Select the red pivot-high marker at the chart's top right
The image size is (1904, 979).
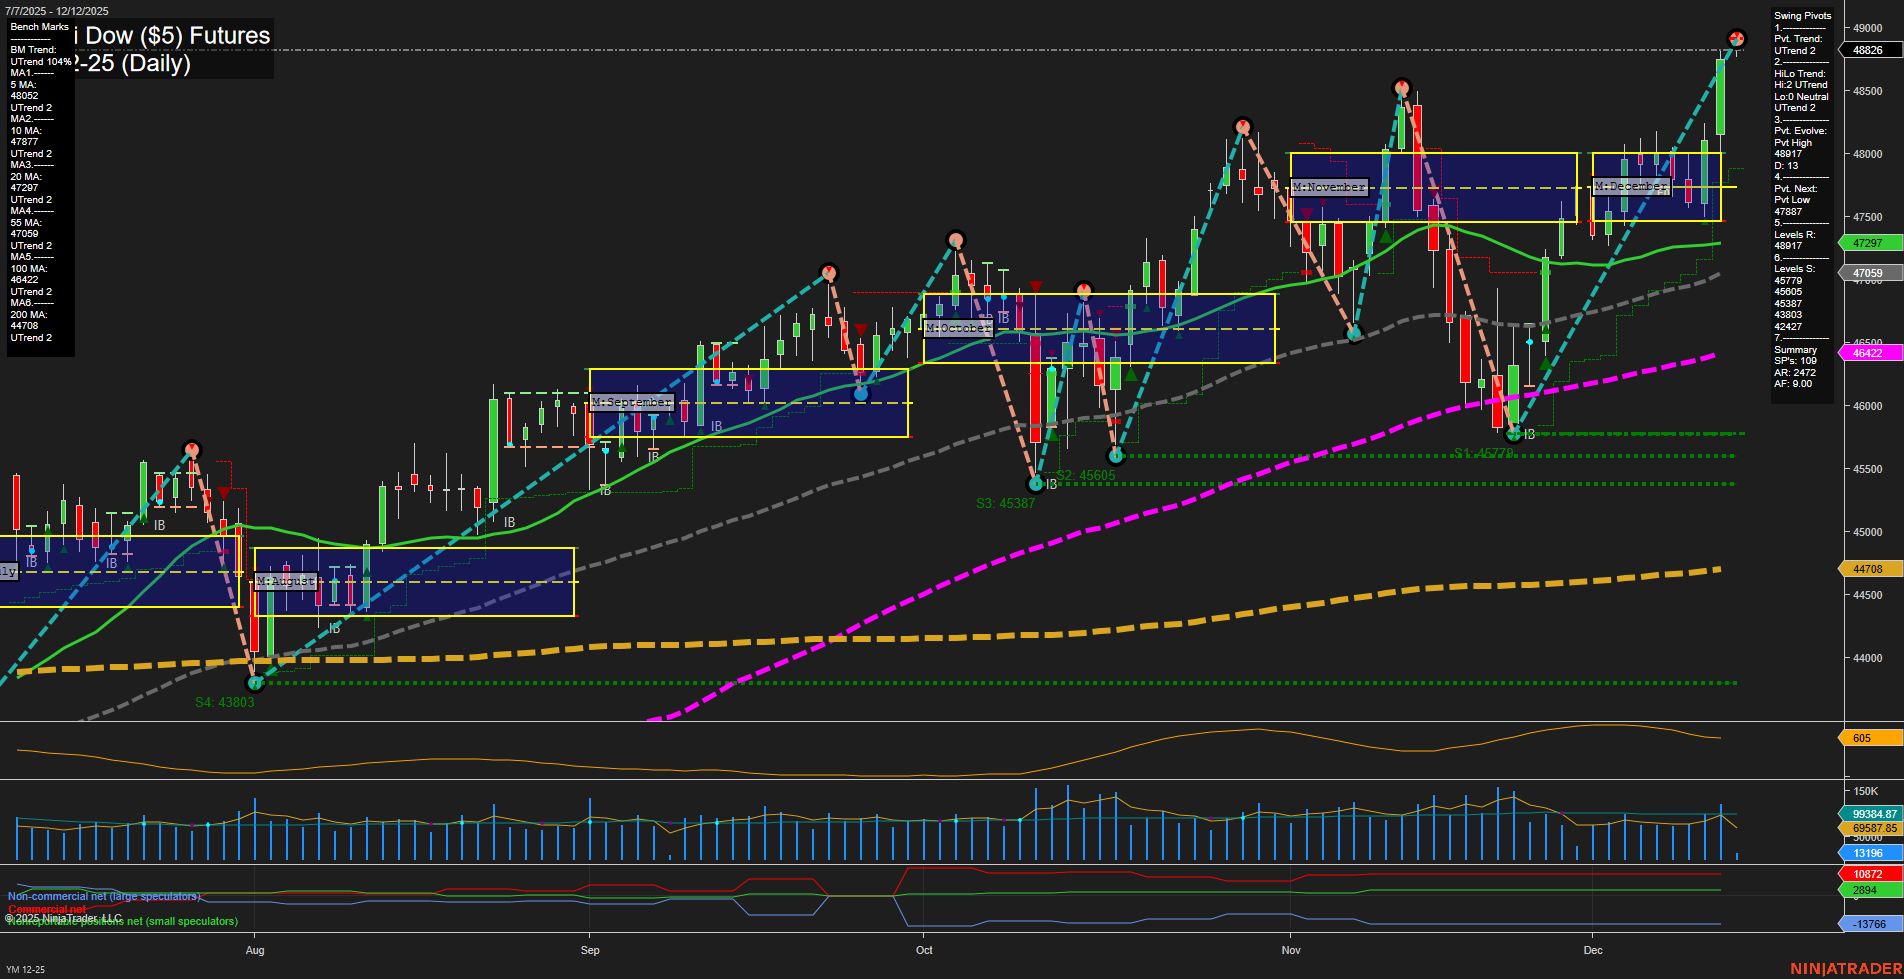(x=1738, y=37)
